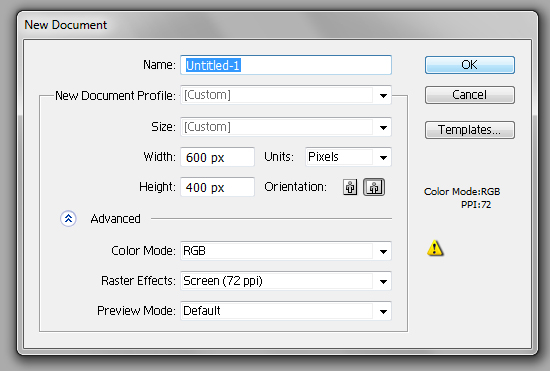
Task: Select landscape orientation icon
Action: (374, 187)
